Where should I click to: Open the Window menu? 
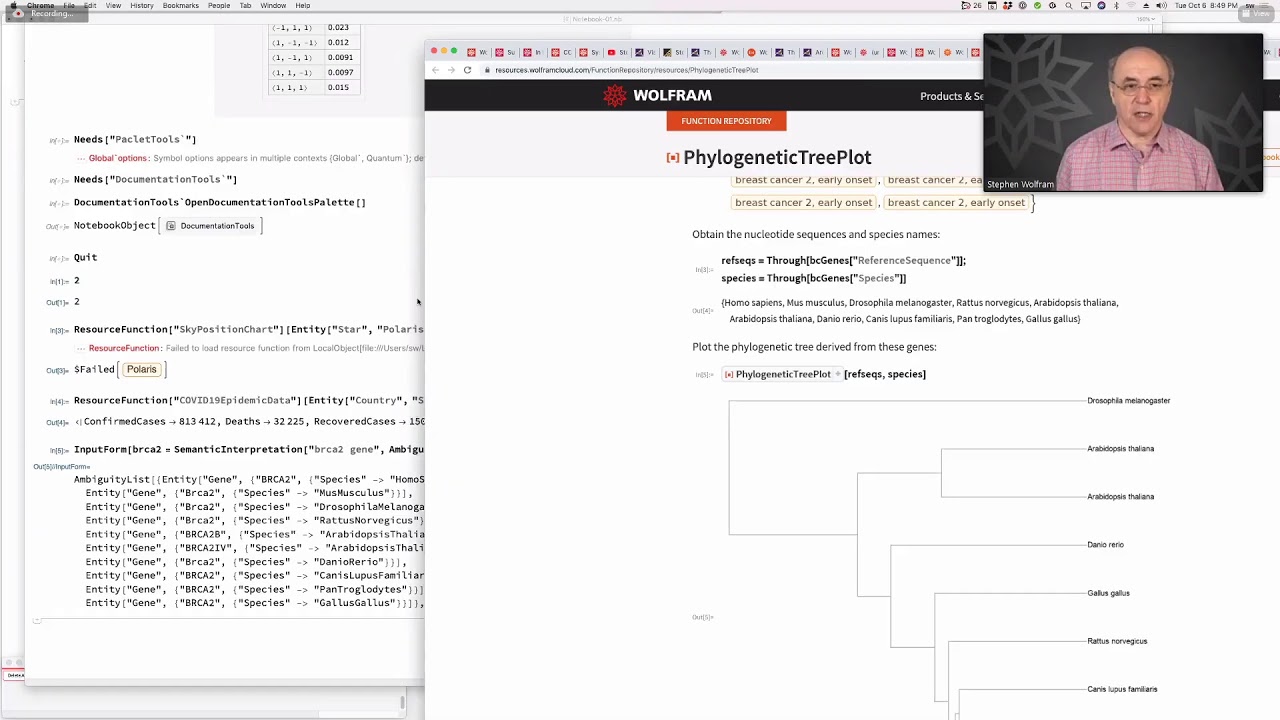coord(273,6)
